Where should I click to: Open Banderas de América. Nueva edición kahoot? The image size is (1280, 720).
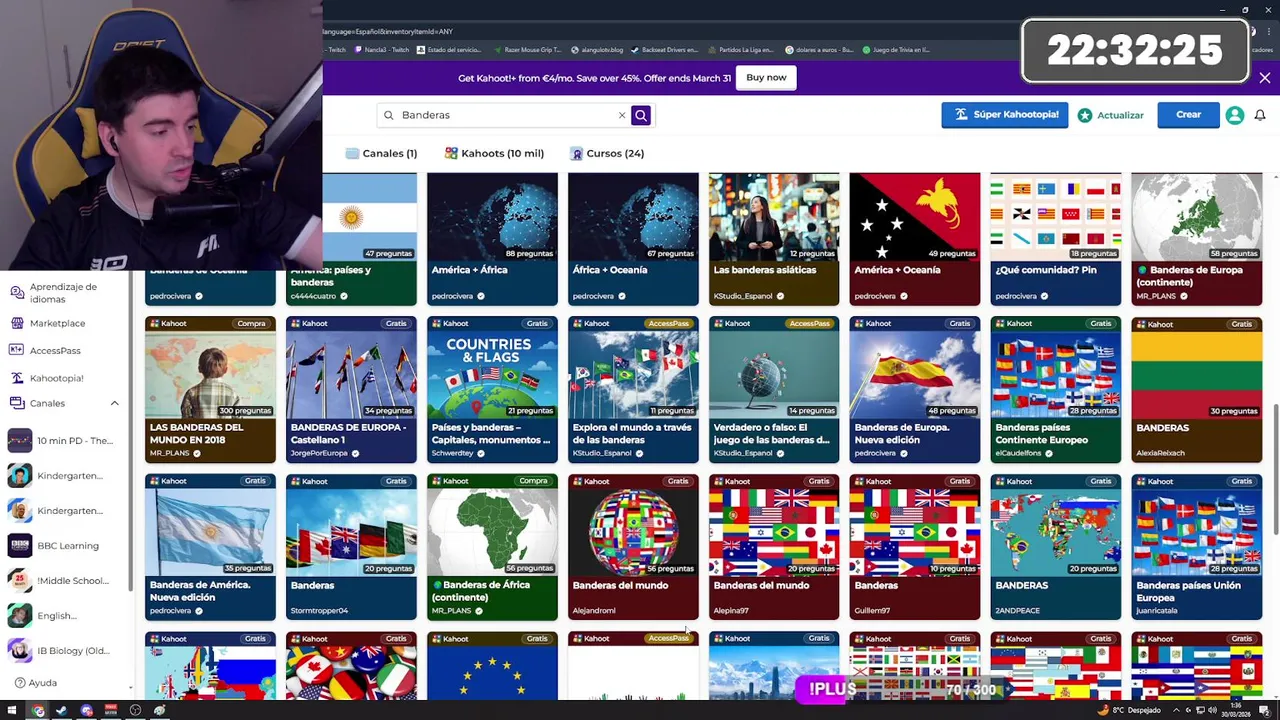point(210,548)
